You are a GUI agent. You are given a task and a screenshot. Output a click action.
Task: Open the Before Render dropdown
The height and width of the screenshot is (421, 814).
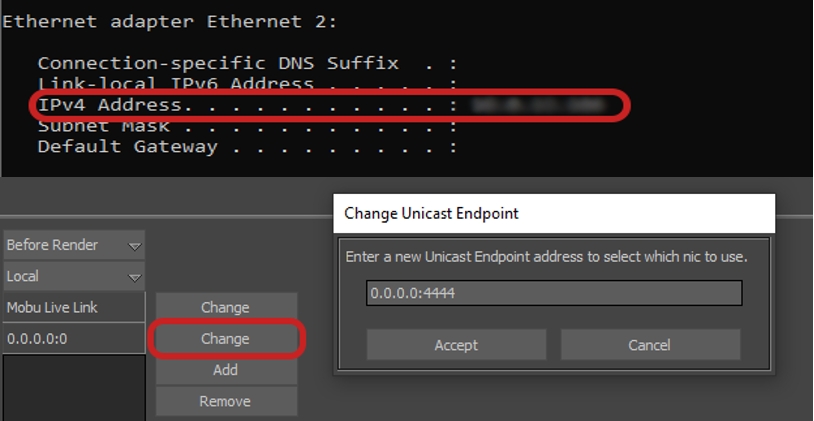pyautogui.click(x=74, y=245)
